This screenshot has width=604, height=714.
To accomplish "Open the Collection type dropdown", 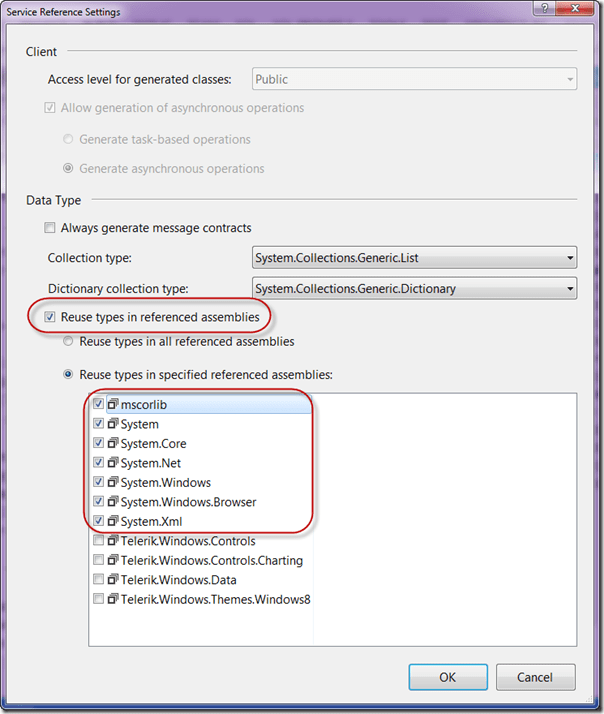I will [414, 258].
